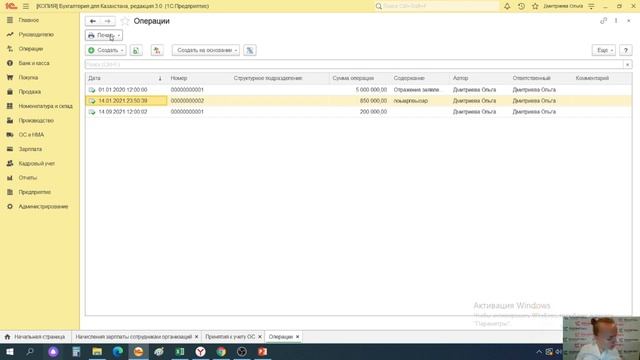Open Банк и касса section
640x360 pixels.
click(x=34, y=63)
